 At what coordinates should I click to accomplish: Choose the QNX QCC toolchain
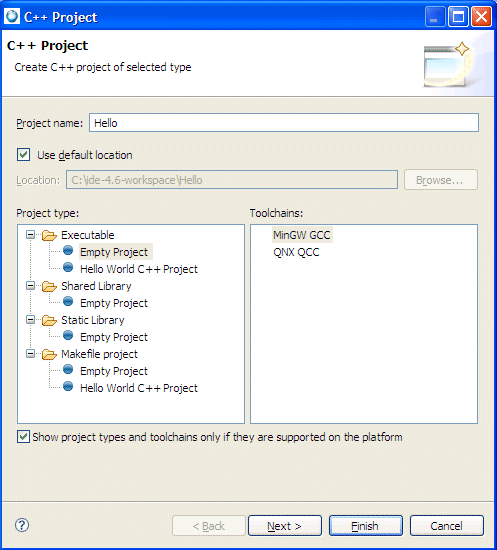296,252
